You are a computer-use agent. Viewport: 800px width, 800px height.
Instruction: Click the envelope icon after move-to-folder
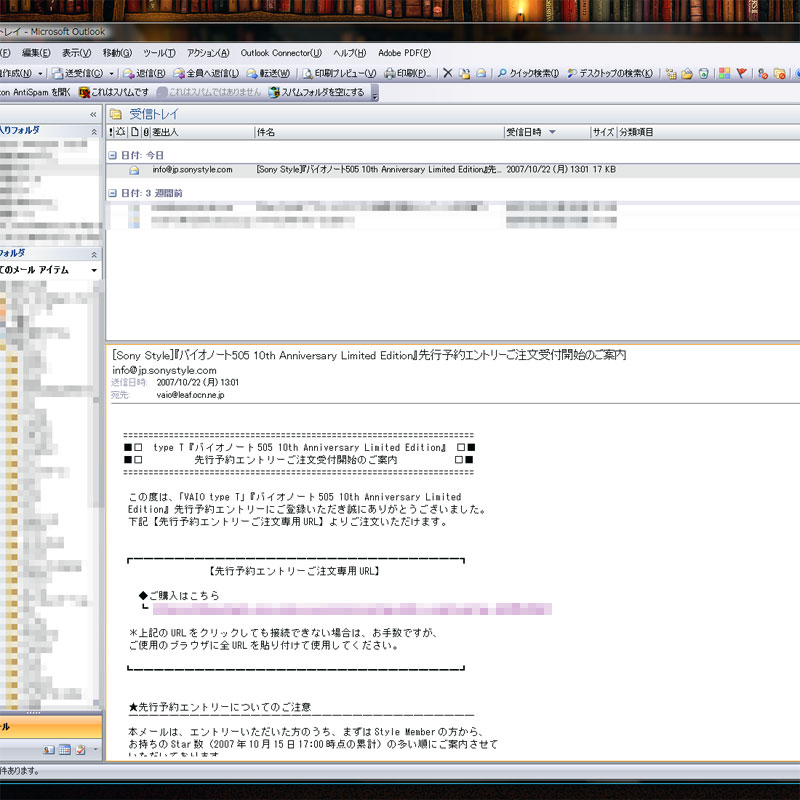pyautogui.click(x=481, y=73)
